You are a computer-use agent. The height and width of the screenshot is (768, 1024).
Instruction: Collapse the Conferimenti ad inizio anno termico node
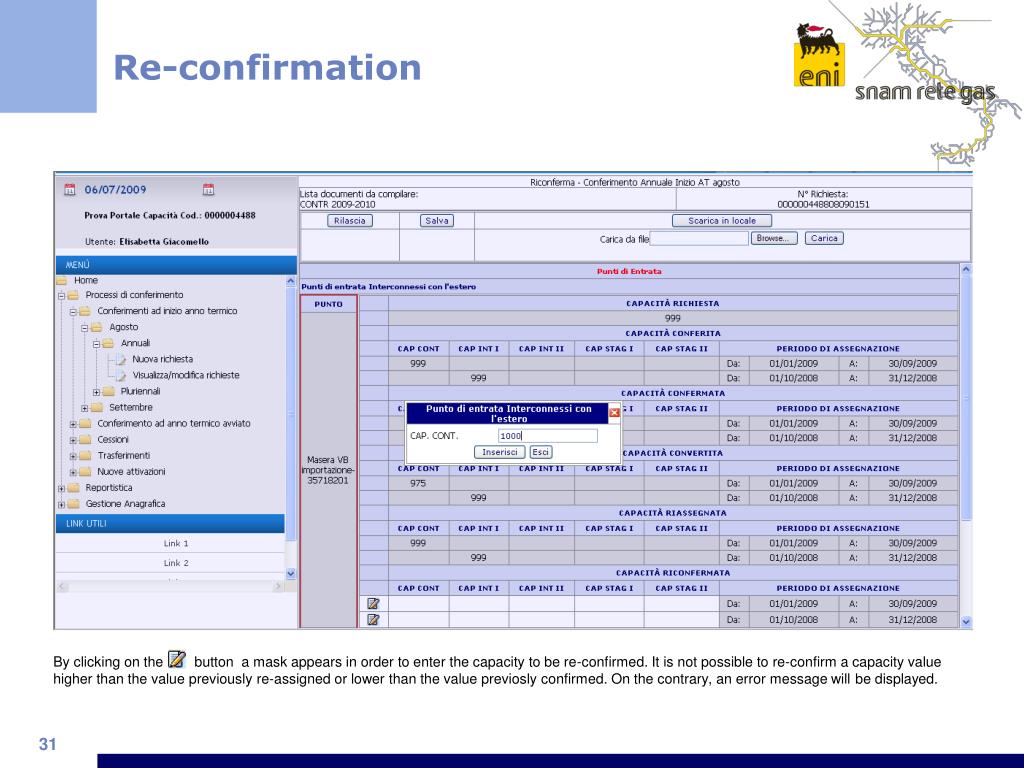click(73, 312)
